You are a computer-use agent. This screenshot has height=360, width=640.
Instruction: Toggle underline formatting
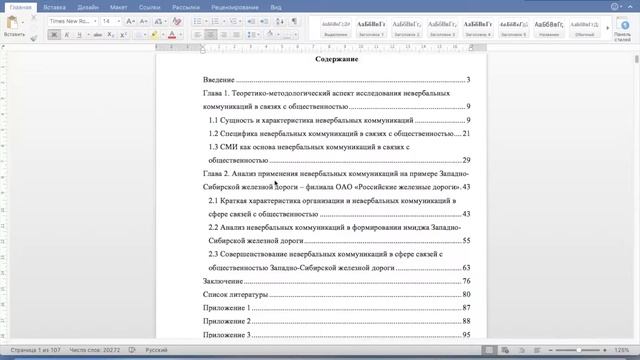[79, 35]
